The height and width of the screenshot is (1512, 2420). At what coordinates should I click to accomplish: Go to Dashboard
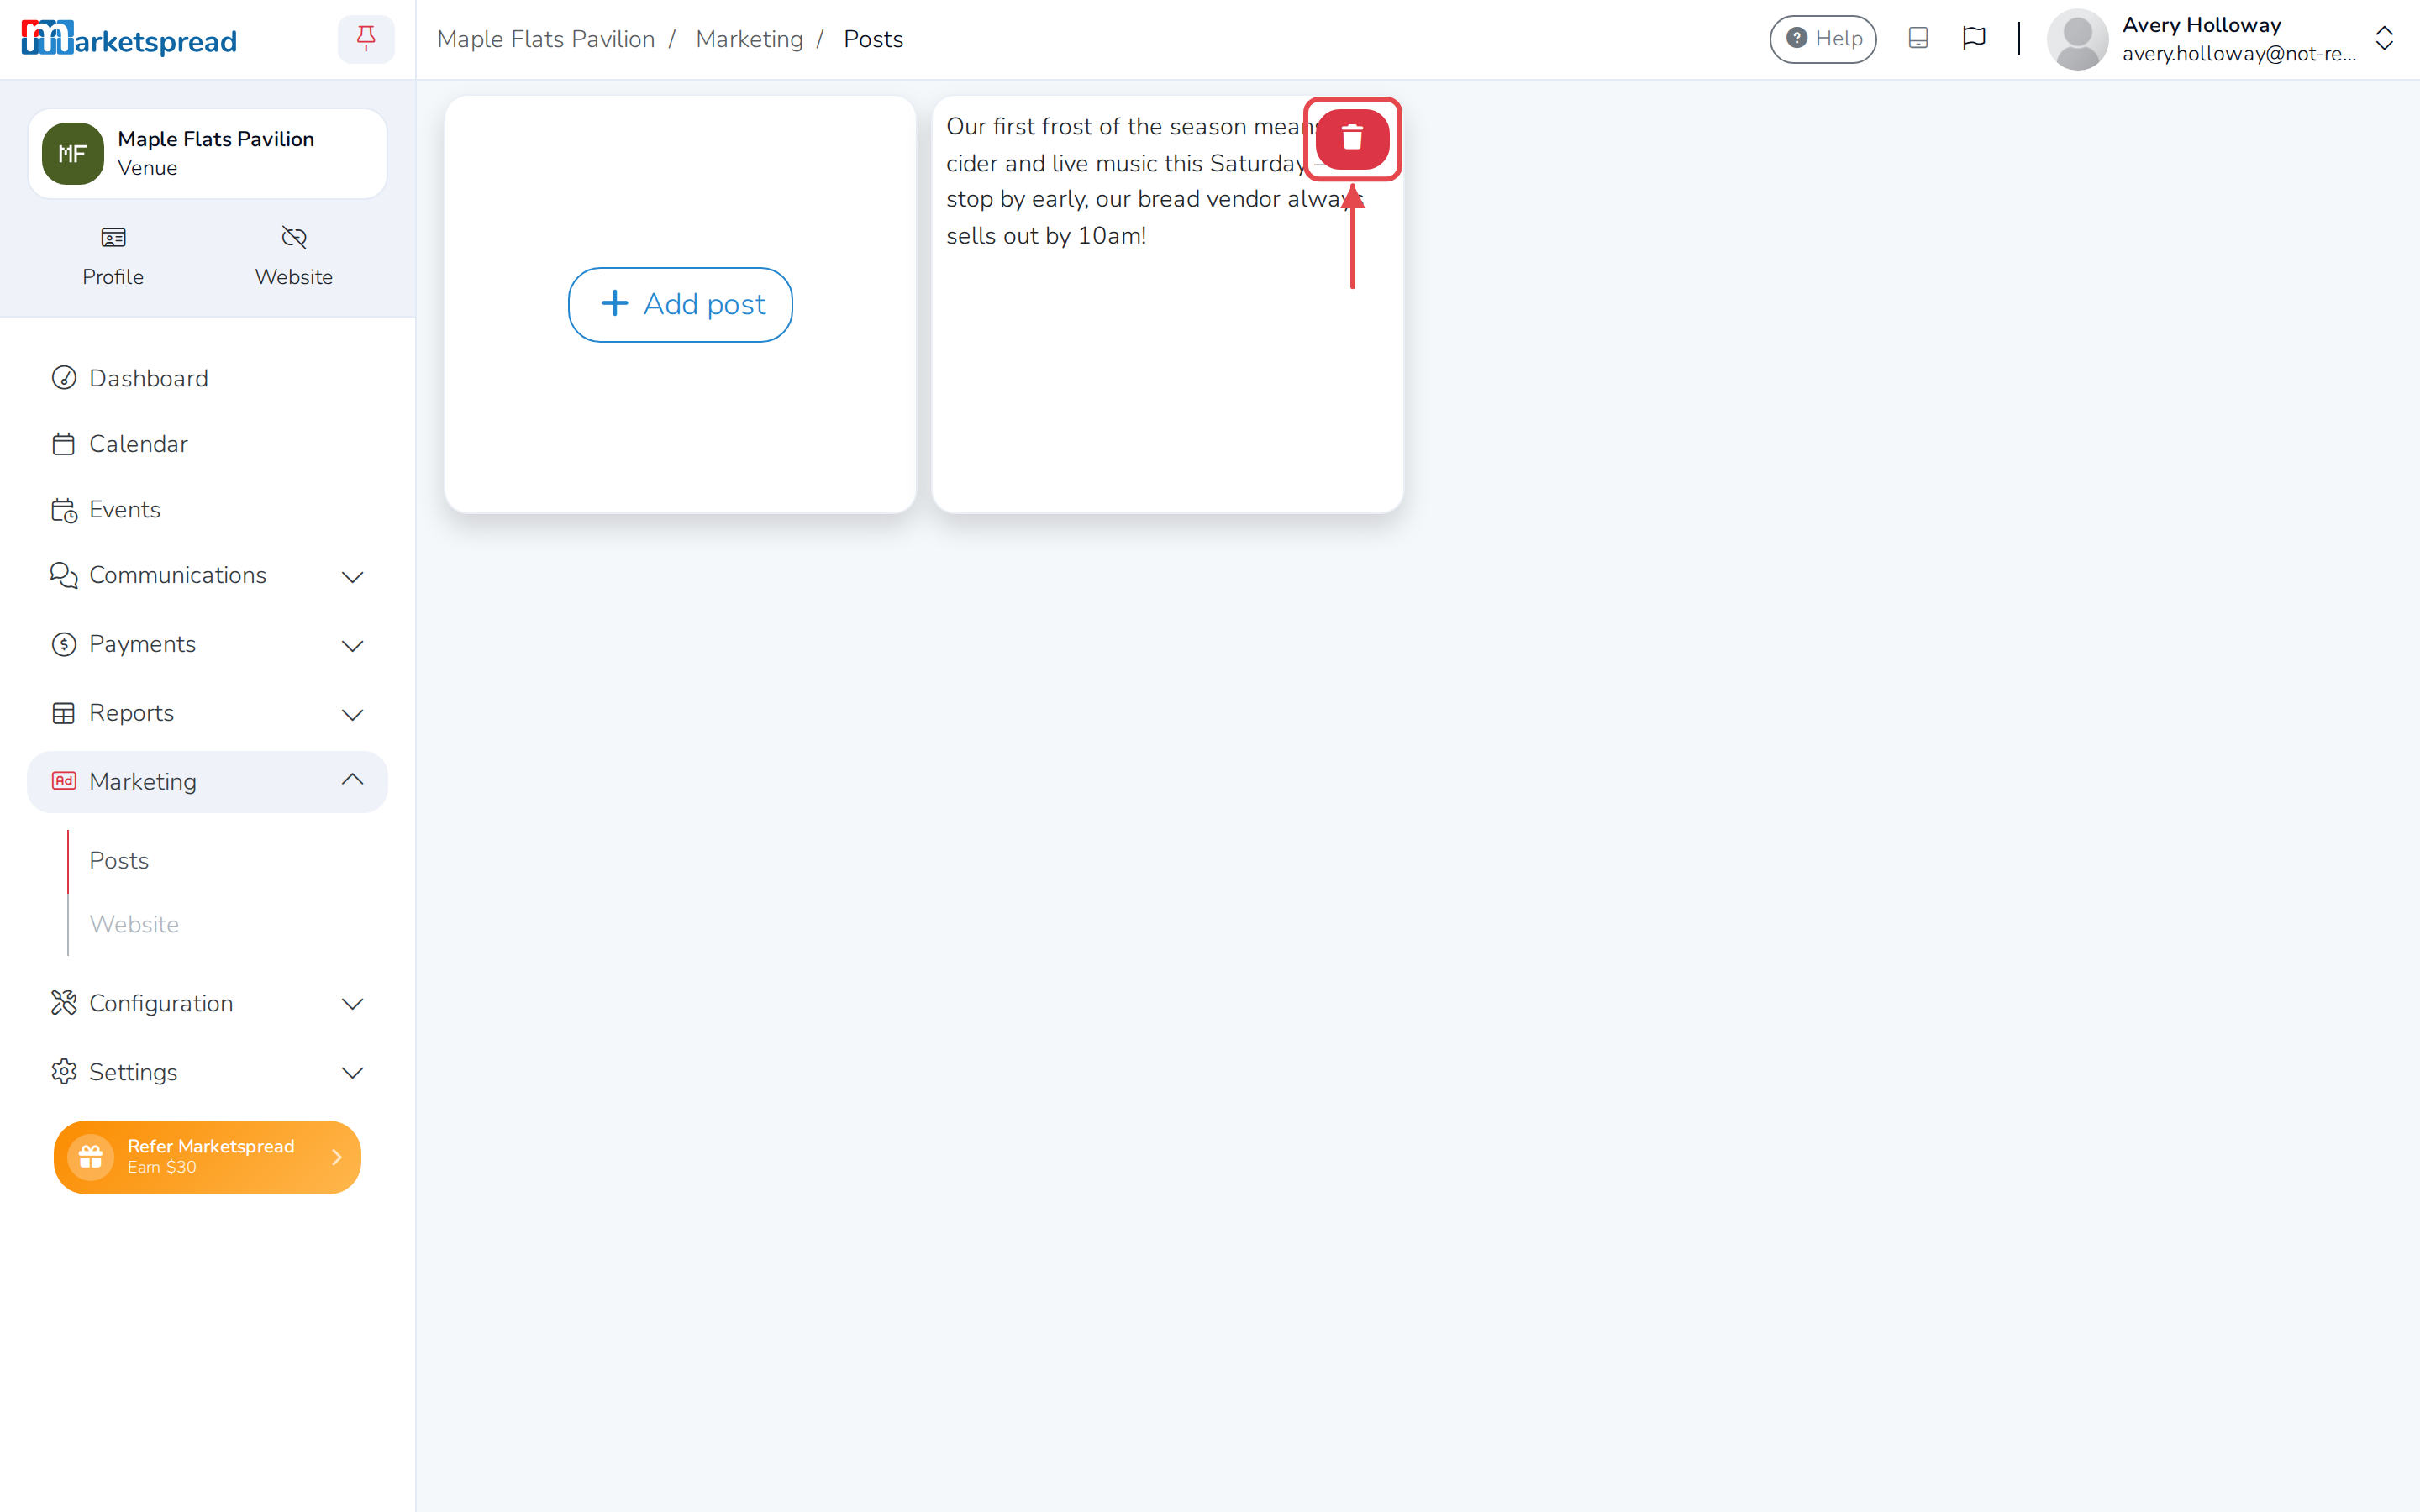(207, 378)
